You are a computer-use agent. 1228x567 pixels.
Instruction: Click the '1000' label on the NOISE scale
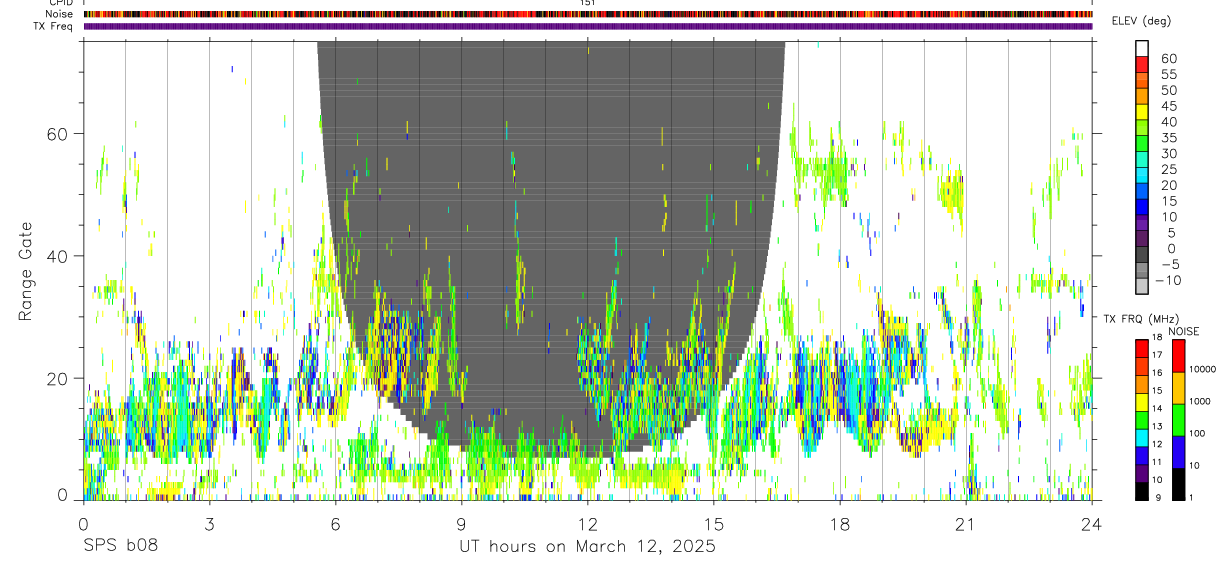[x=1201, y=402]
